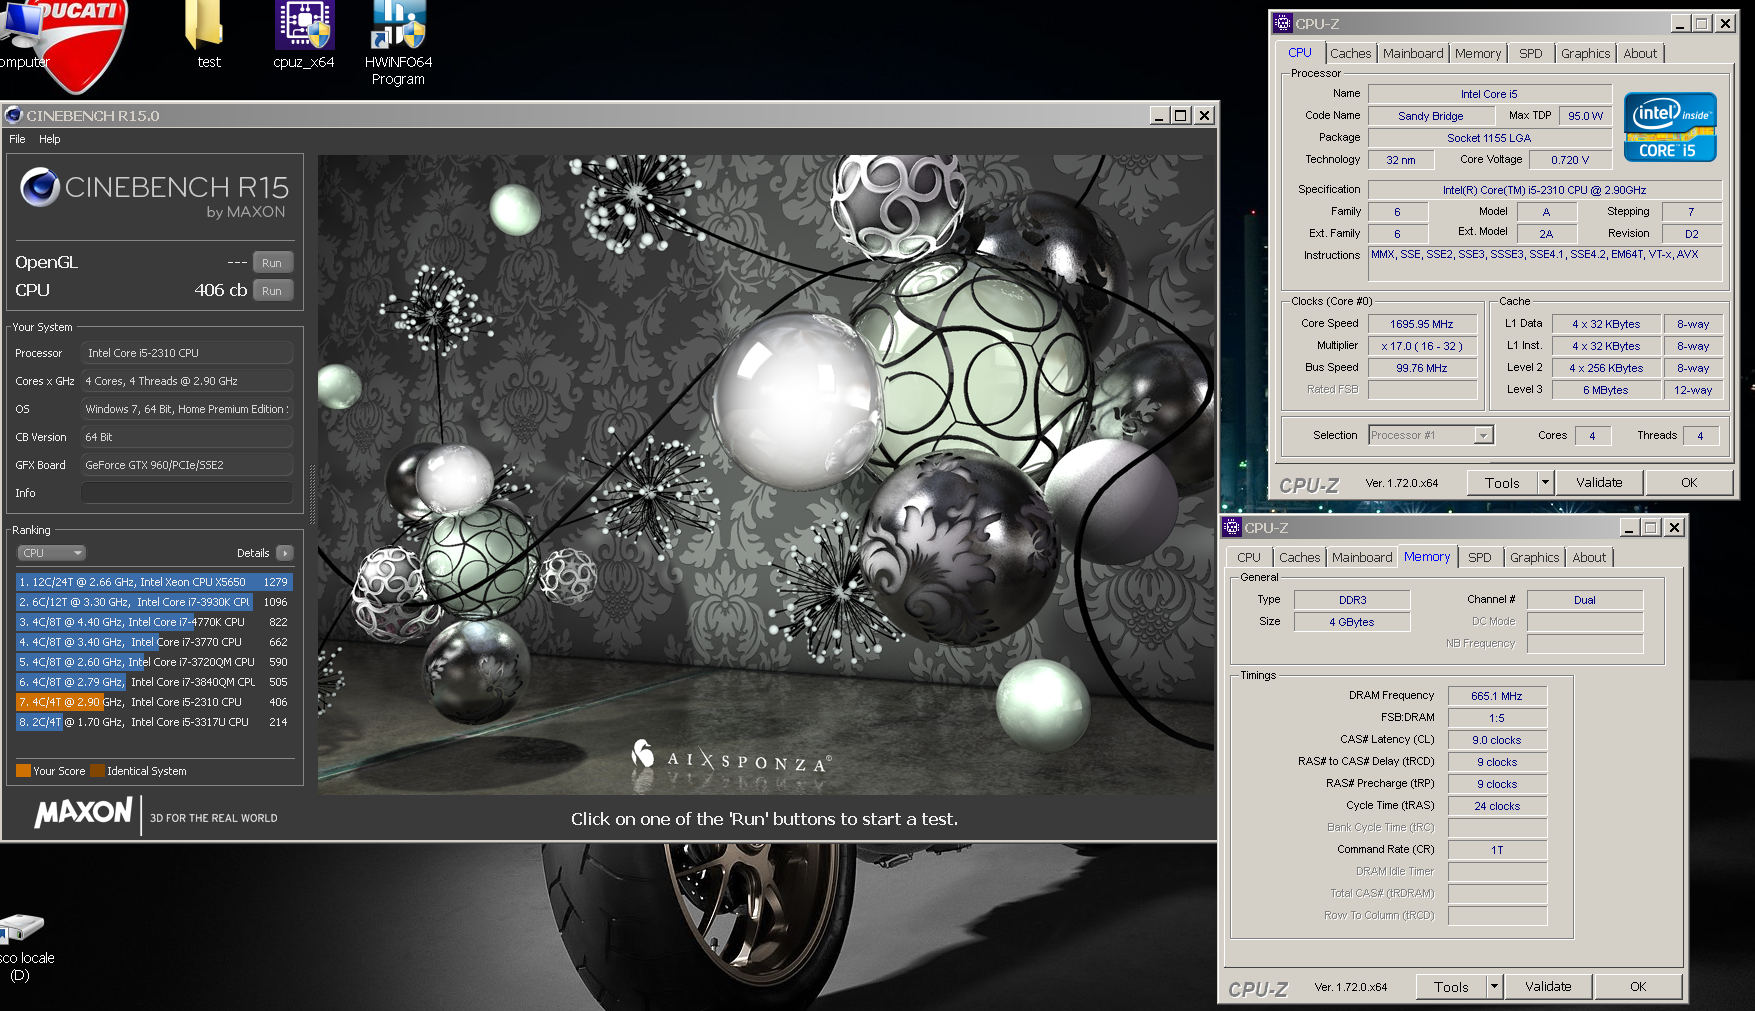This screenshot has width=1755, height=1011.
Task: Launch the cpuz_x64 desktop icon
Action: (304, 35)
